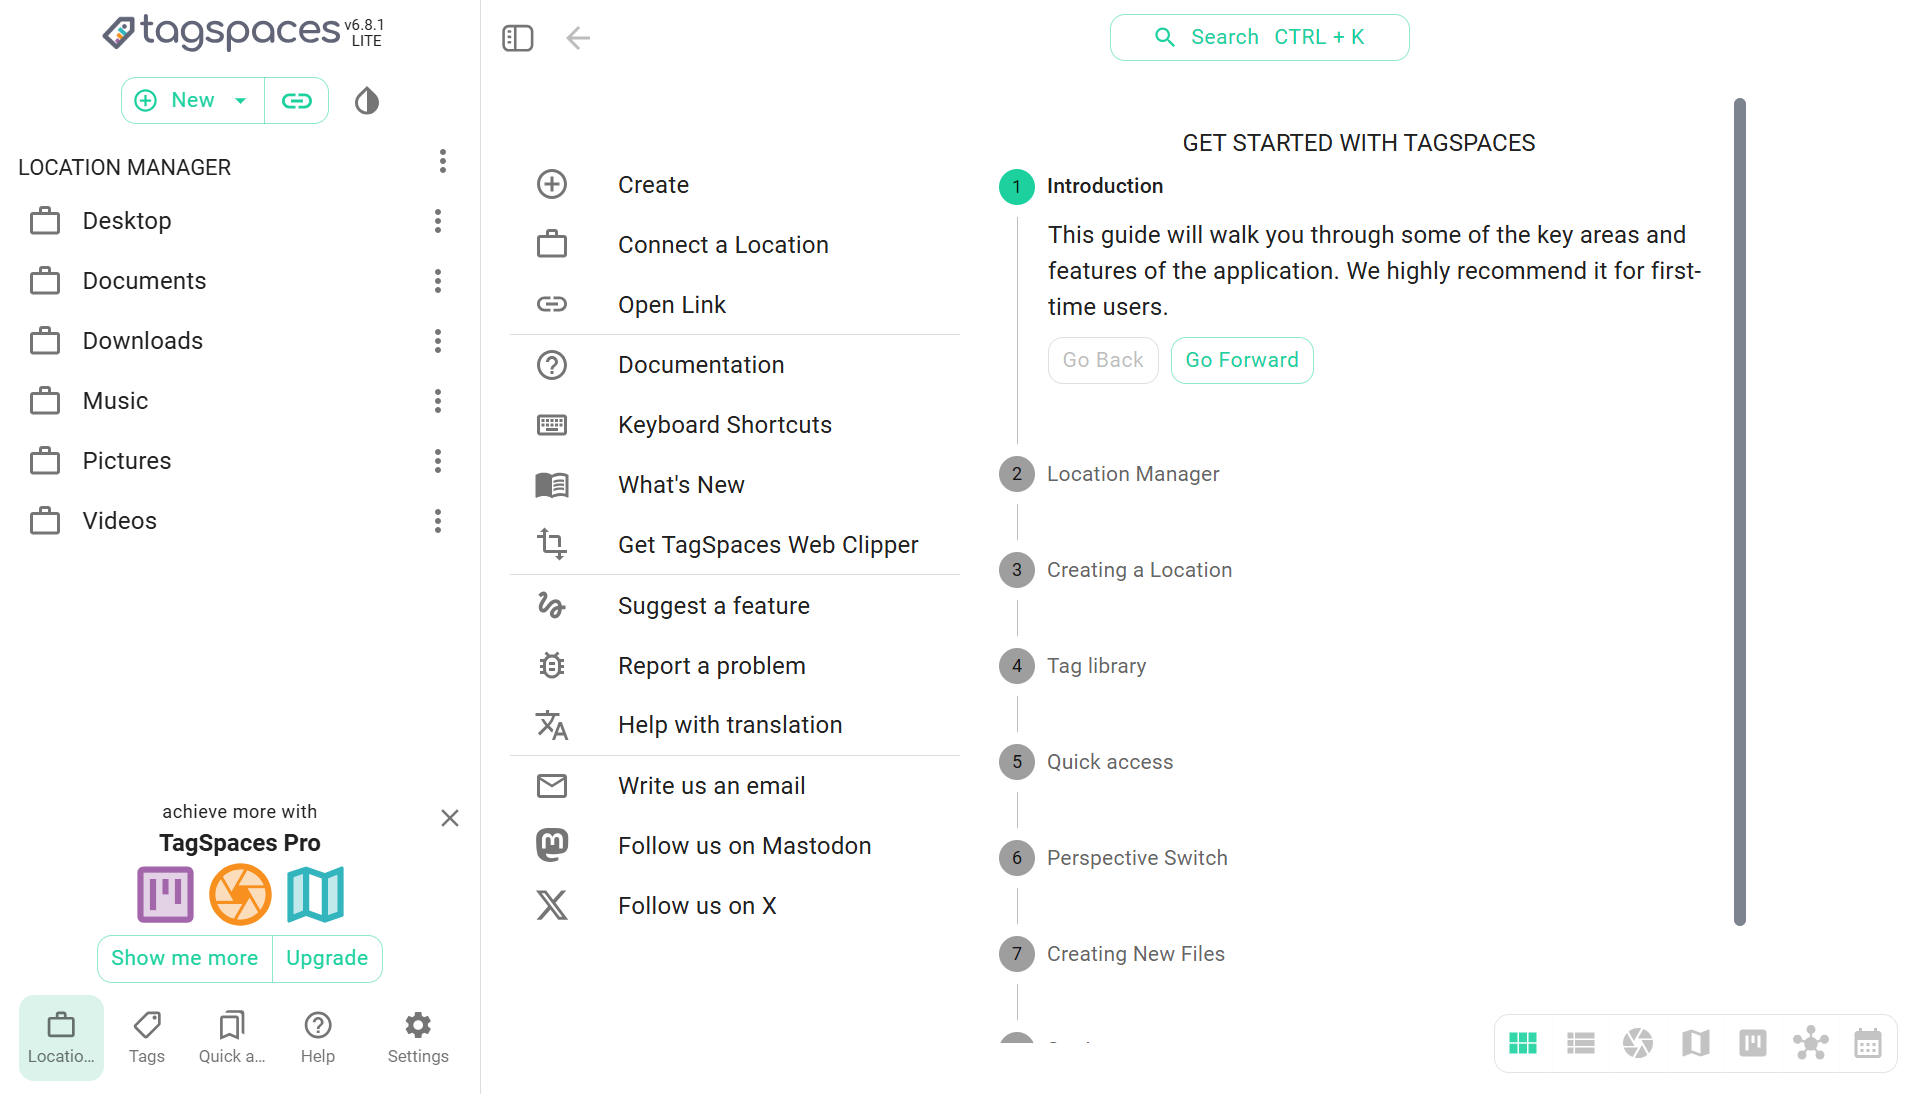Open the Settings tab
Viewport: 1920px width, 1094px height.
[x=418, y=1038]
